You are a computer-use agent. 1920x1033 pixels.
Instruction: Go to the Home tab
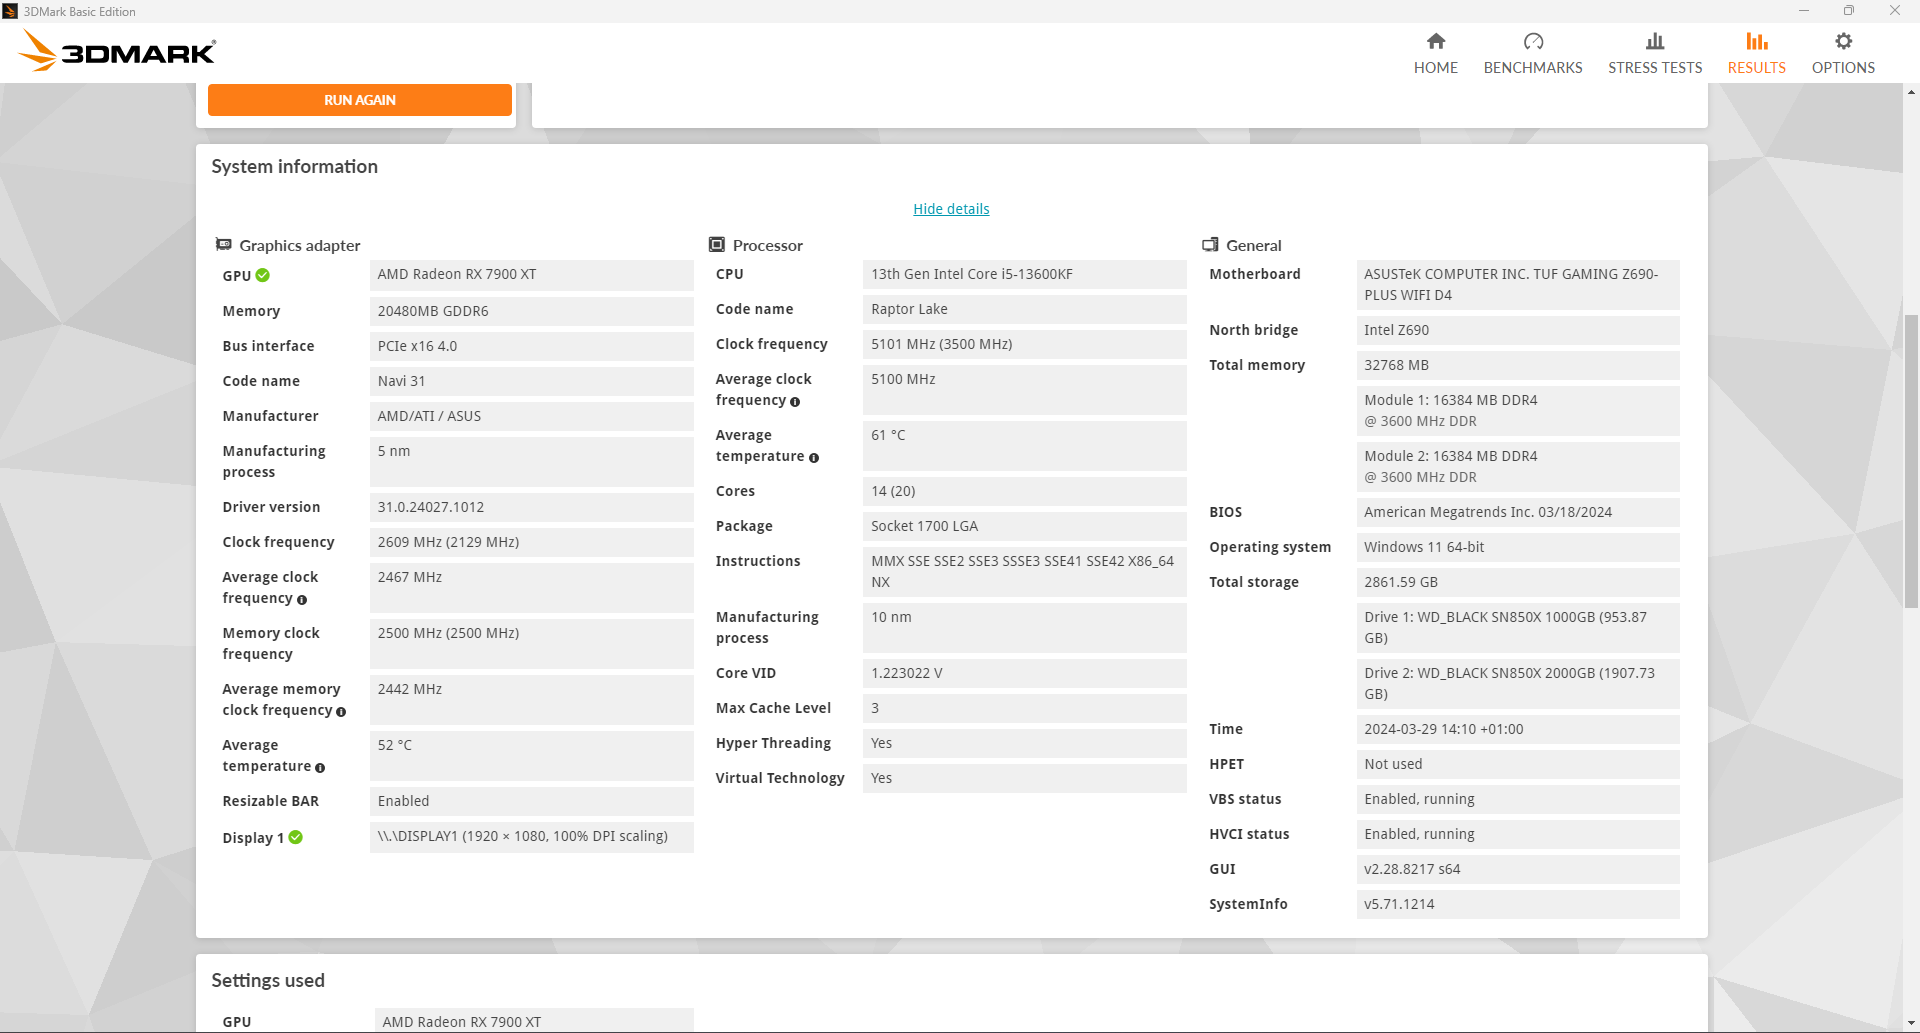click(x=1435, y=53)
